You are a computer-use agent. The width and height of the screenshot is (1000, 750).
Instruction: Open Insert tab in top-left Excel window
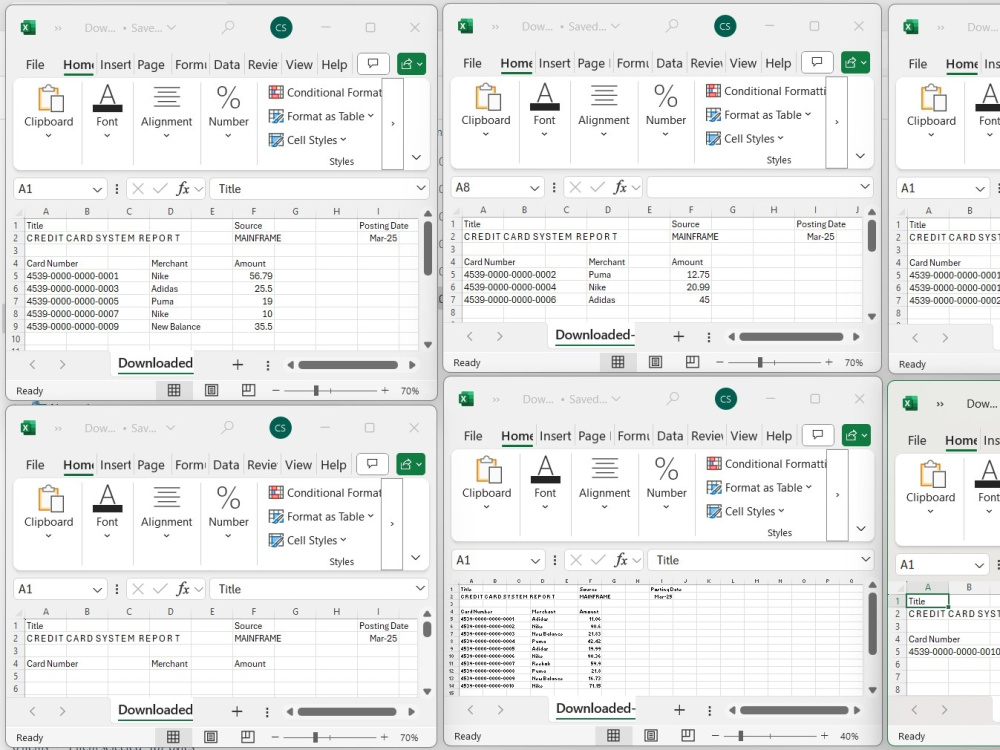[115, 64]
